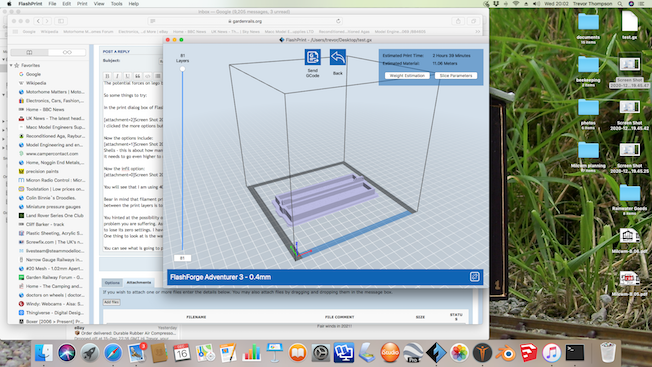This screenshot has width=652, height=367.
Task: Click the Send GCode icon in FlashPrint
Action: pyautogui.click(x=313, y=57)
